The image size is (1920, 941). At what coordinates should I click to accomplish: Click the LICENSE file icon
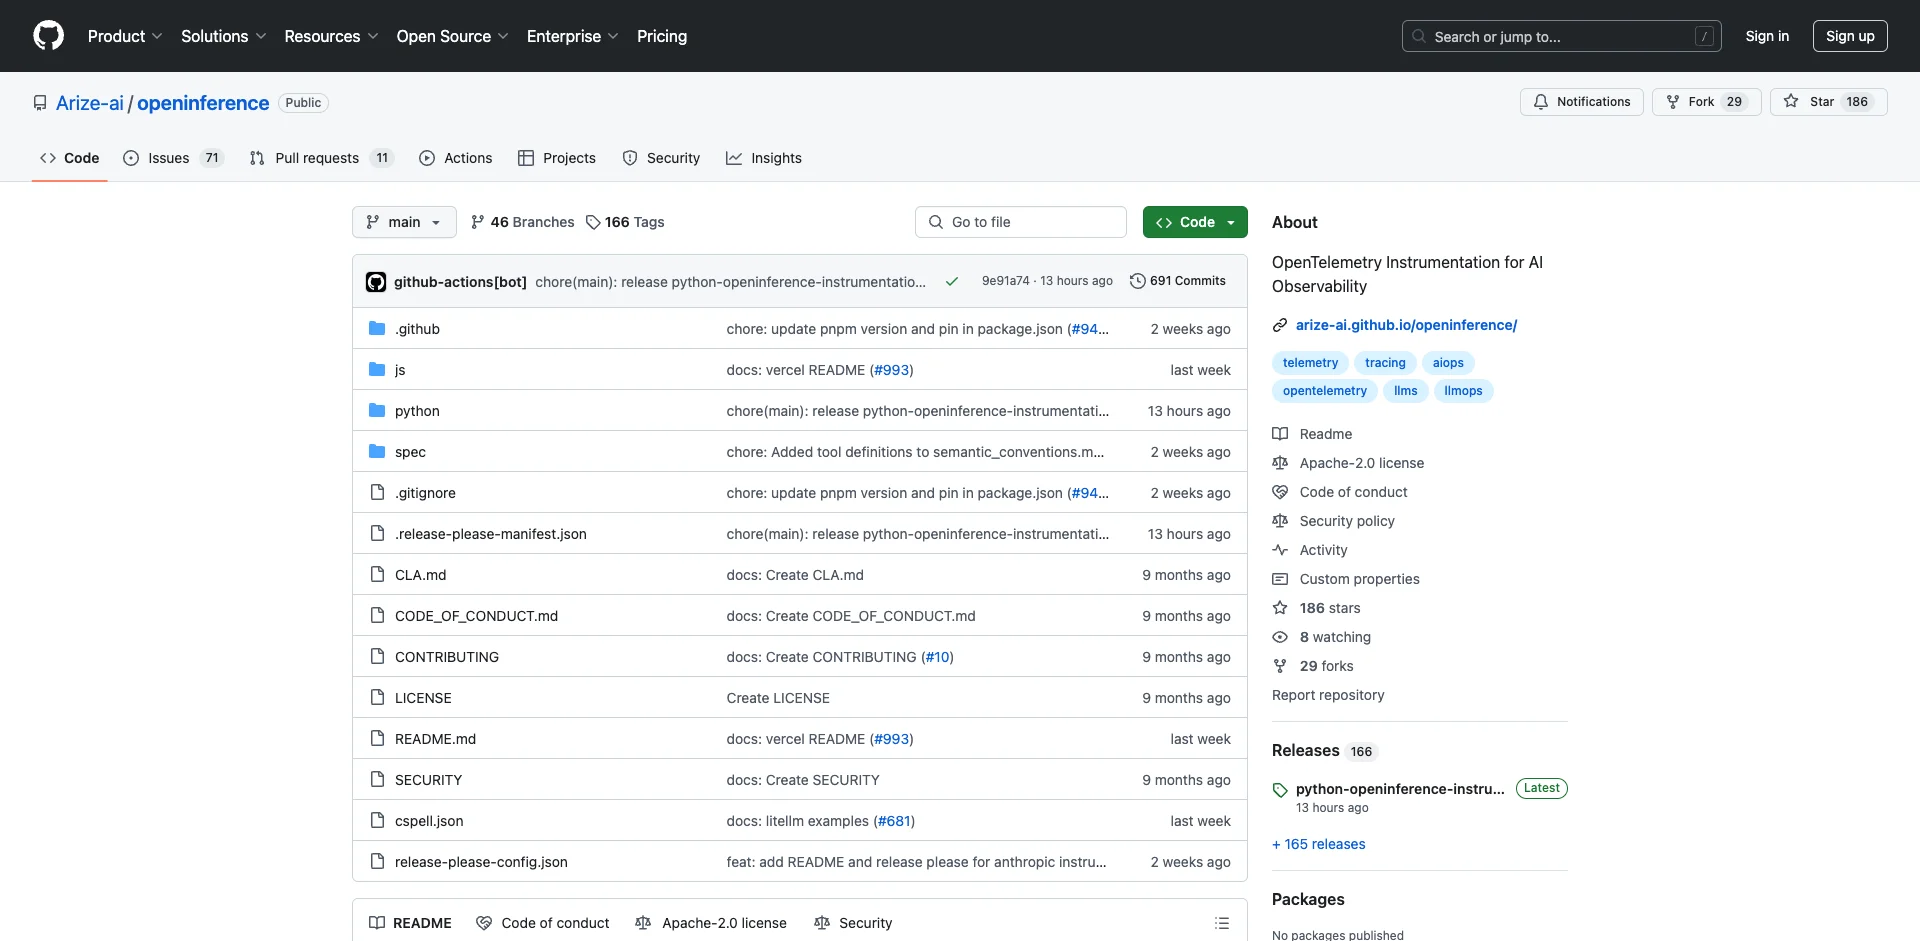[377, 698]
